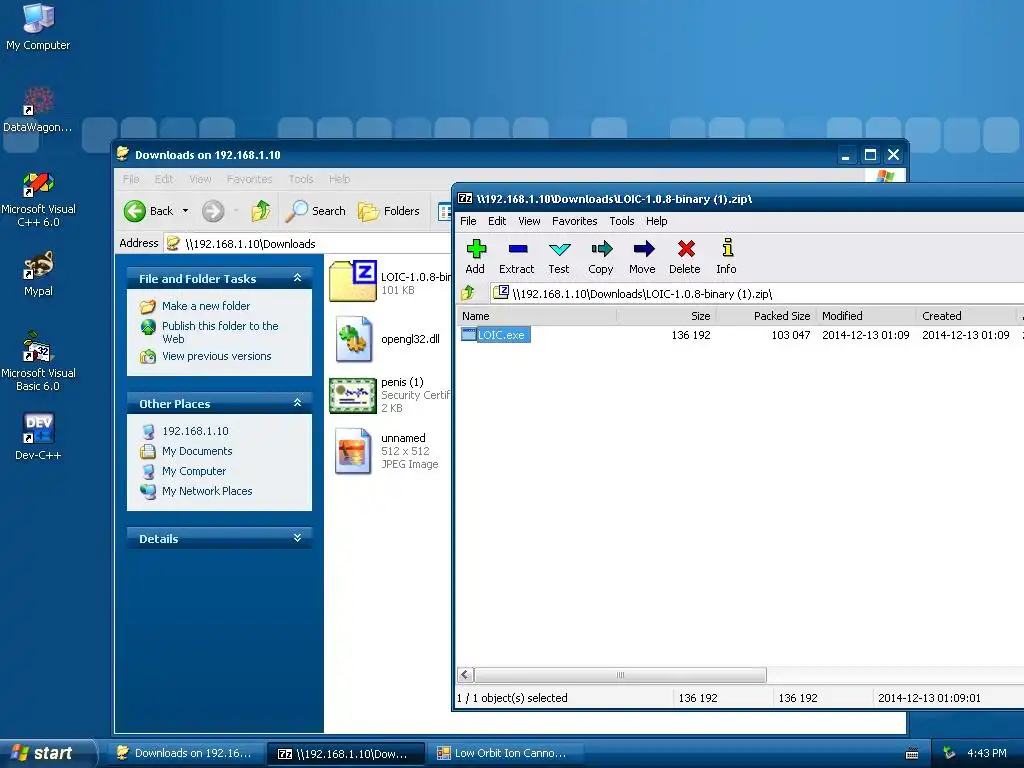Viewport: 1024px width, 768px height.
Task: Click the 7-Zip taskbar button
Action: click(345, 753)
